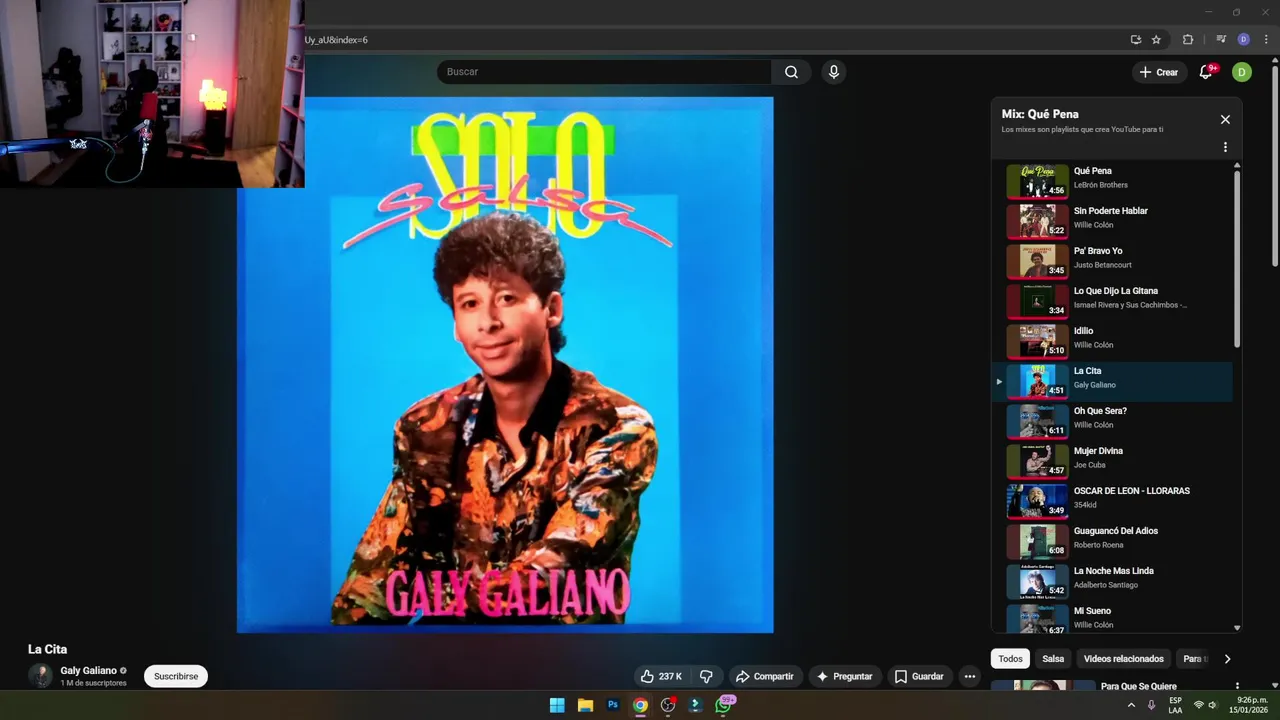Open WhatsApp from taskbar
Viewport: 1280px width, 720px height.
(724, 705)
